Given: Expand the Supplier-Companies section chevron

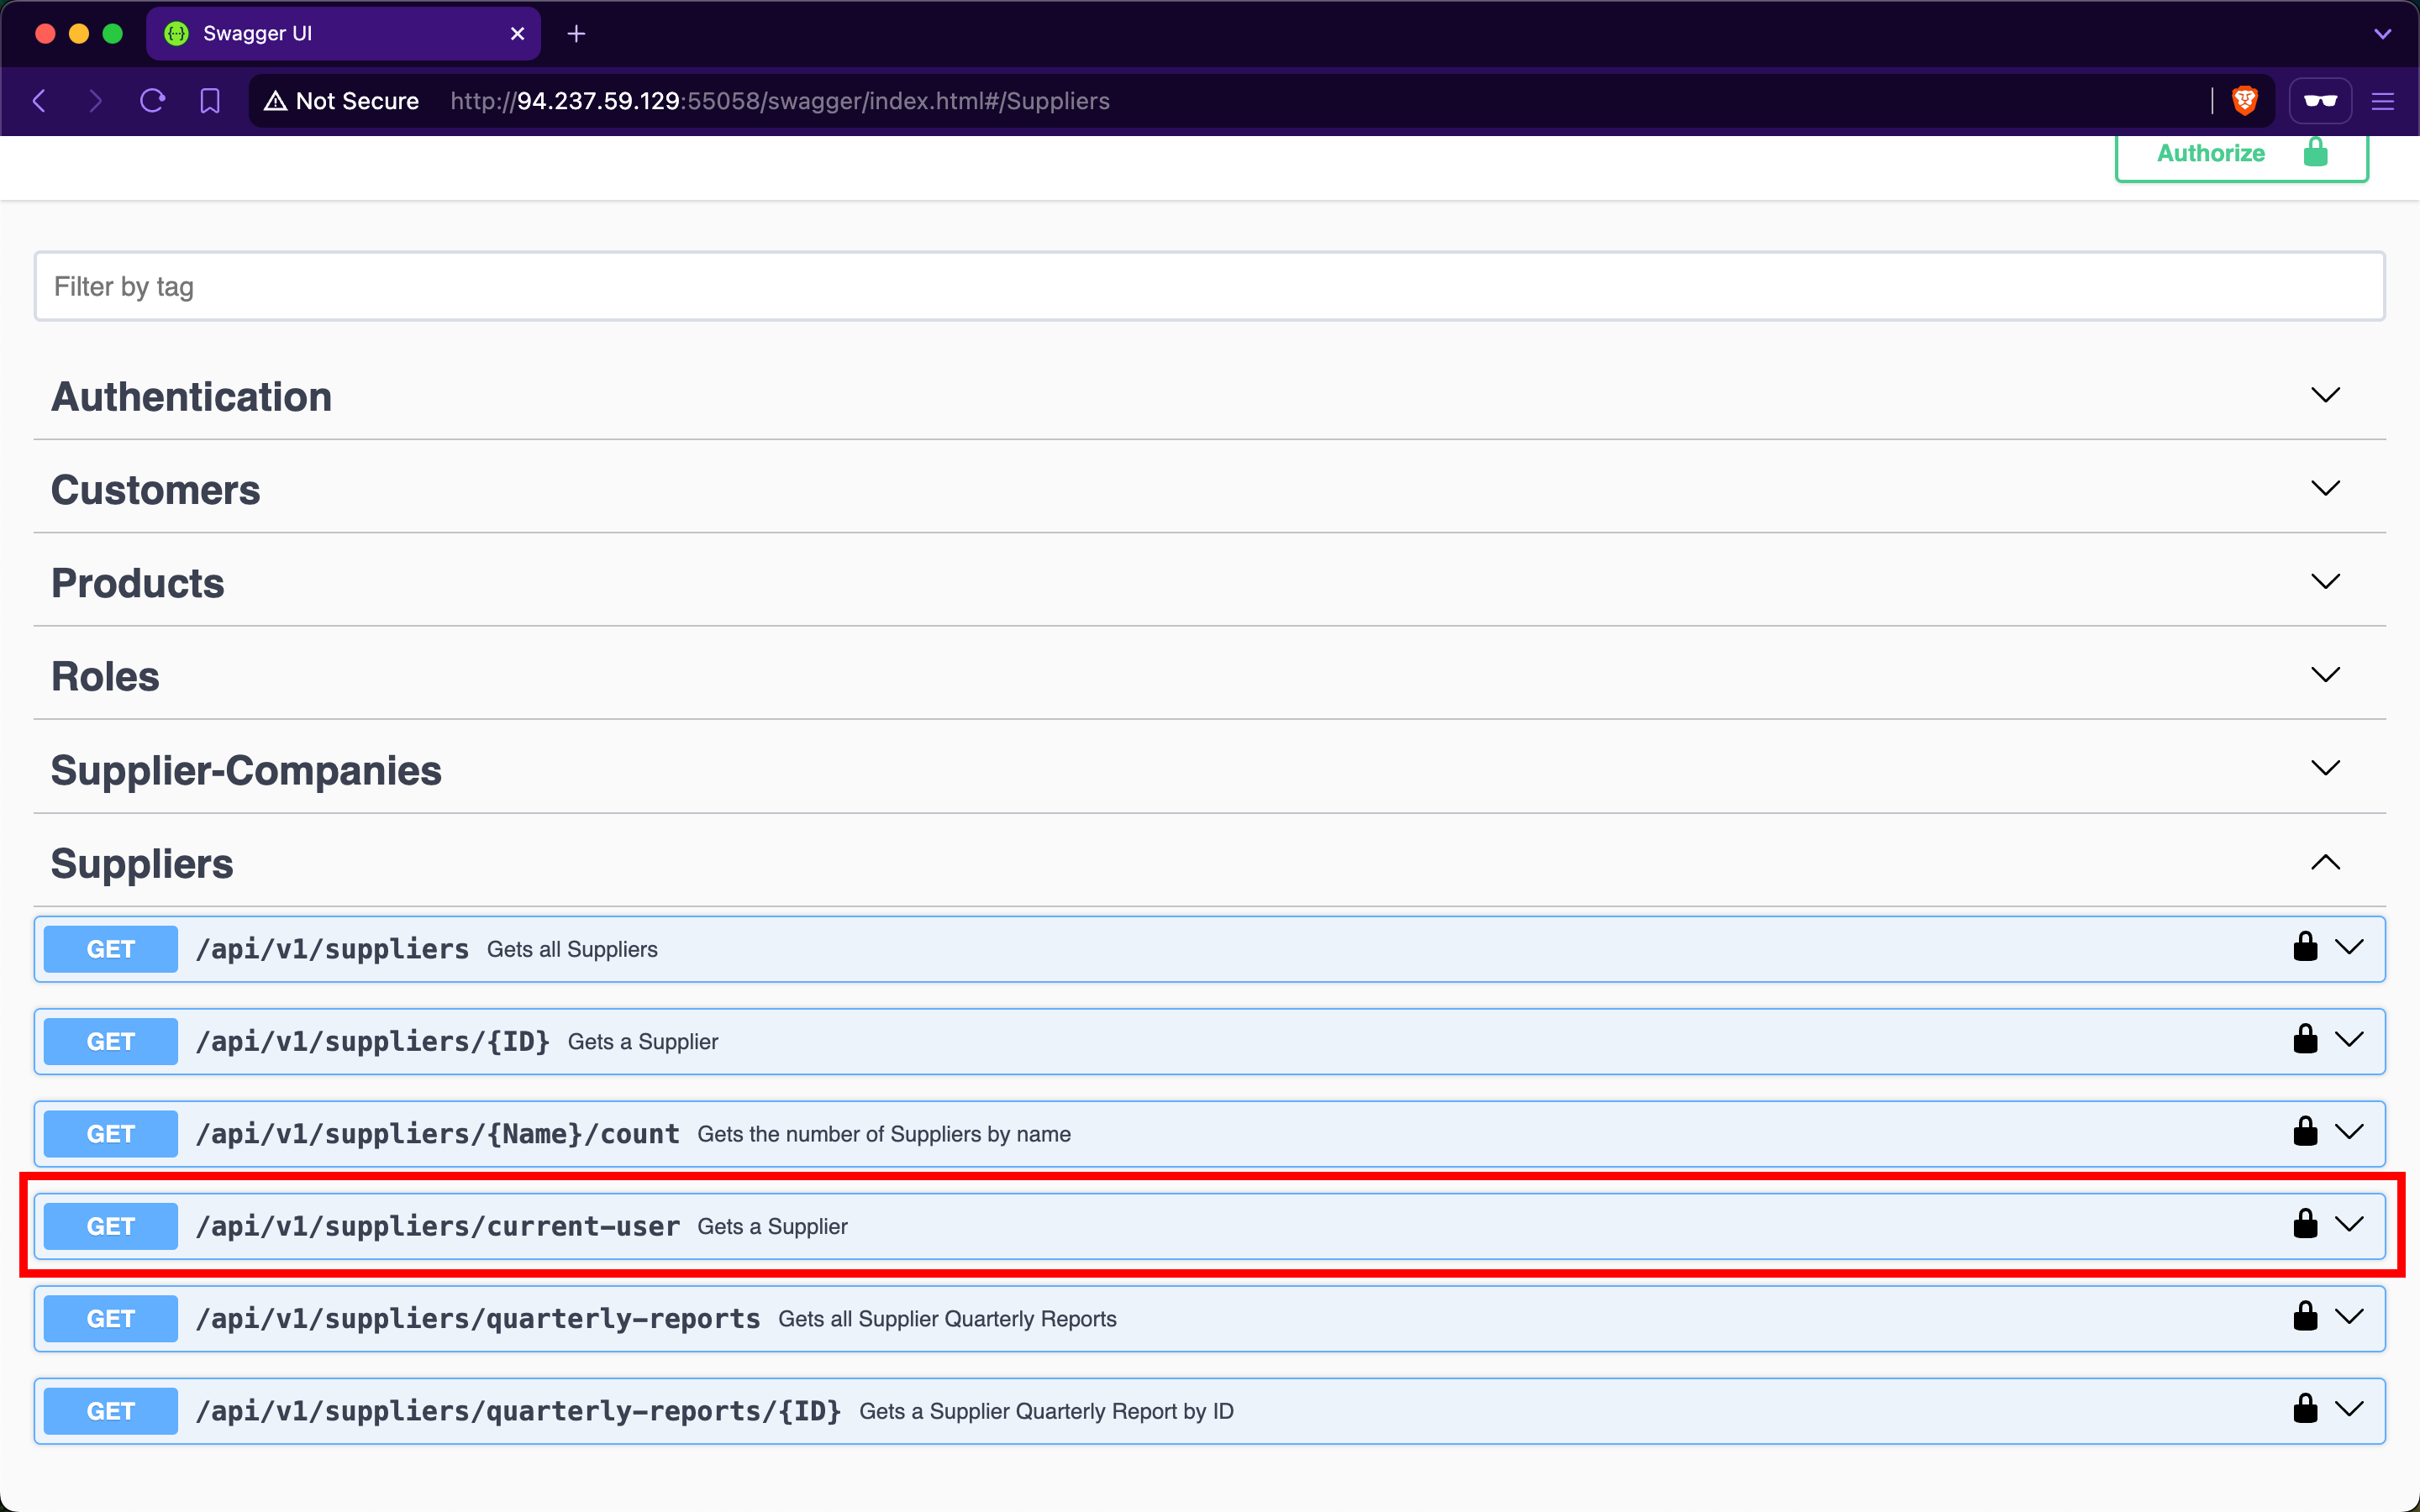Looking at the screenshot, I should click(x=2326, y=767).
